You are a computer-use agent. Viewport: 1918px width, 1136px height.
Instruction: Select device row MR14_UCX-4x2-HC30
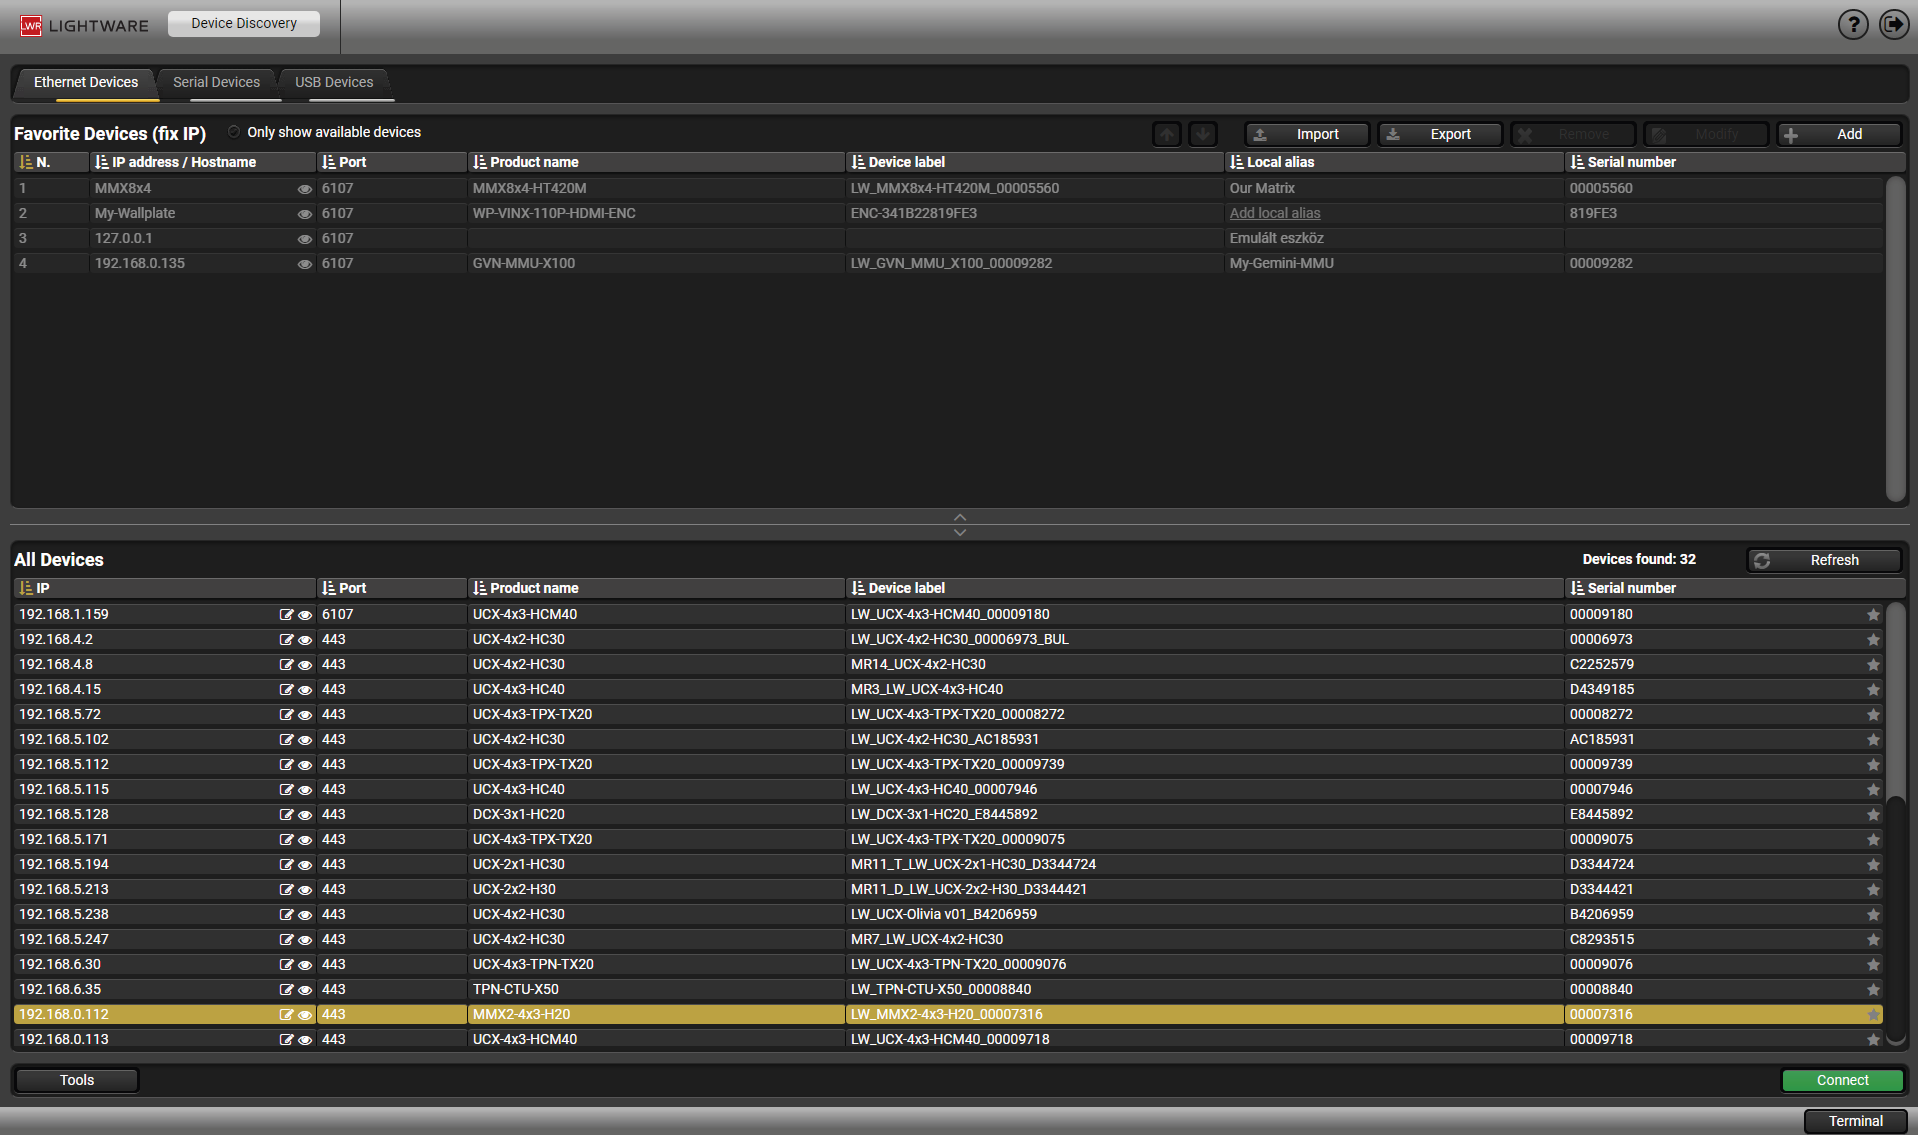[948, 665]
